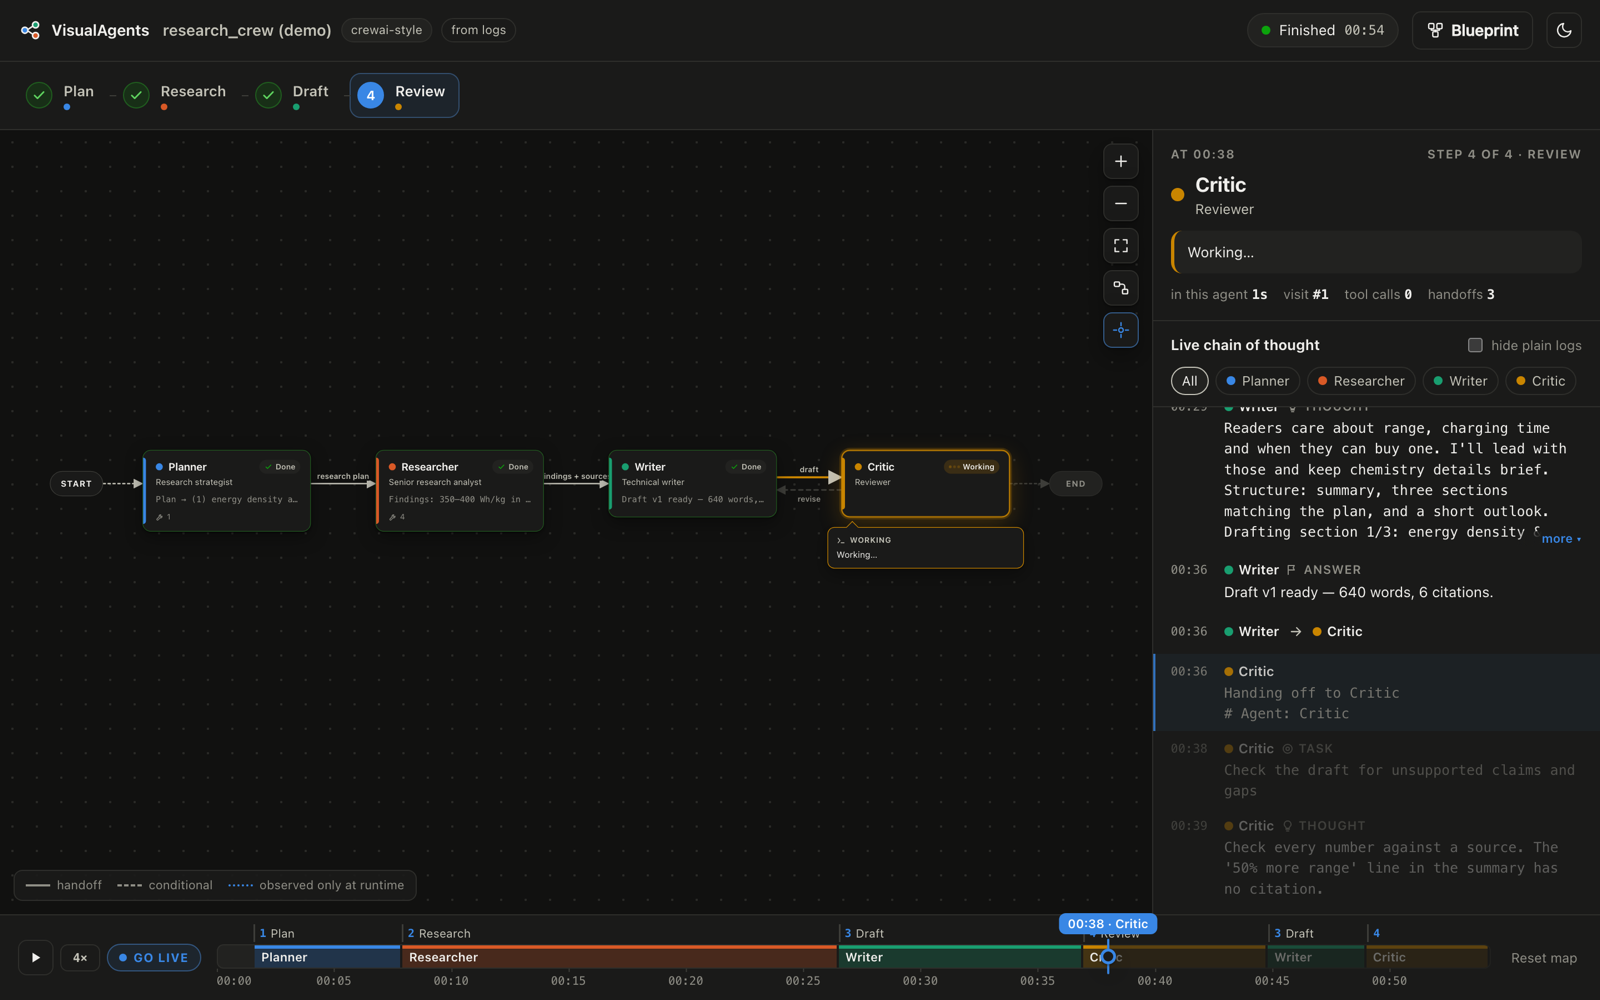This screenshot has height=1000, width=1600.
Task: Click the Finished 00:54 status pill
Action: (1322, 30)
